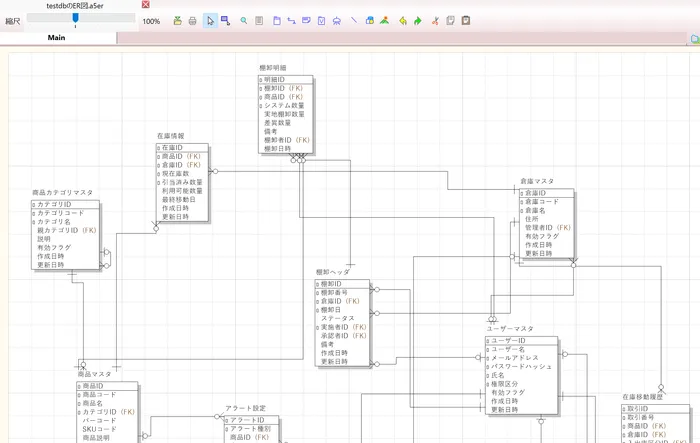Click the printer icon in the toolbar

point(192,20)
